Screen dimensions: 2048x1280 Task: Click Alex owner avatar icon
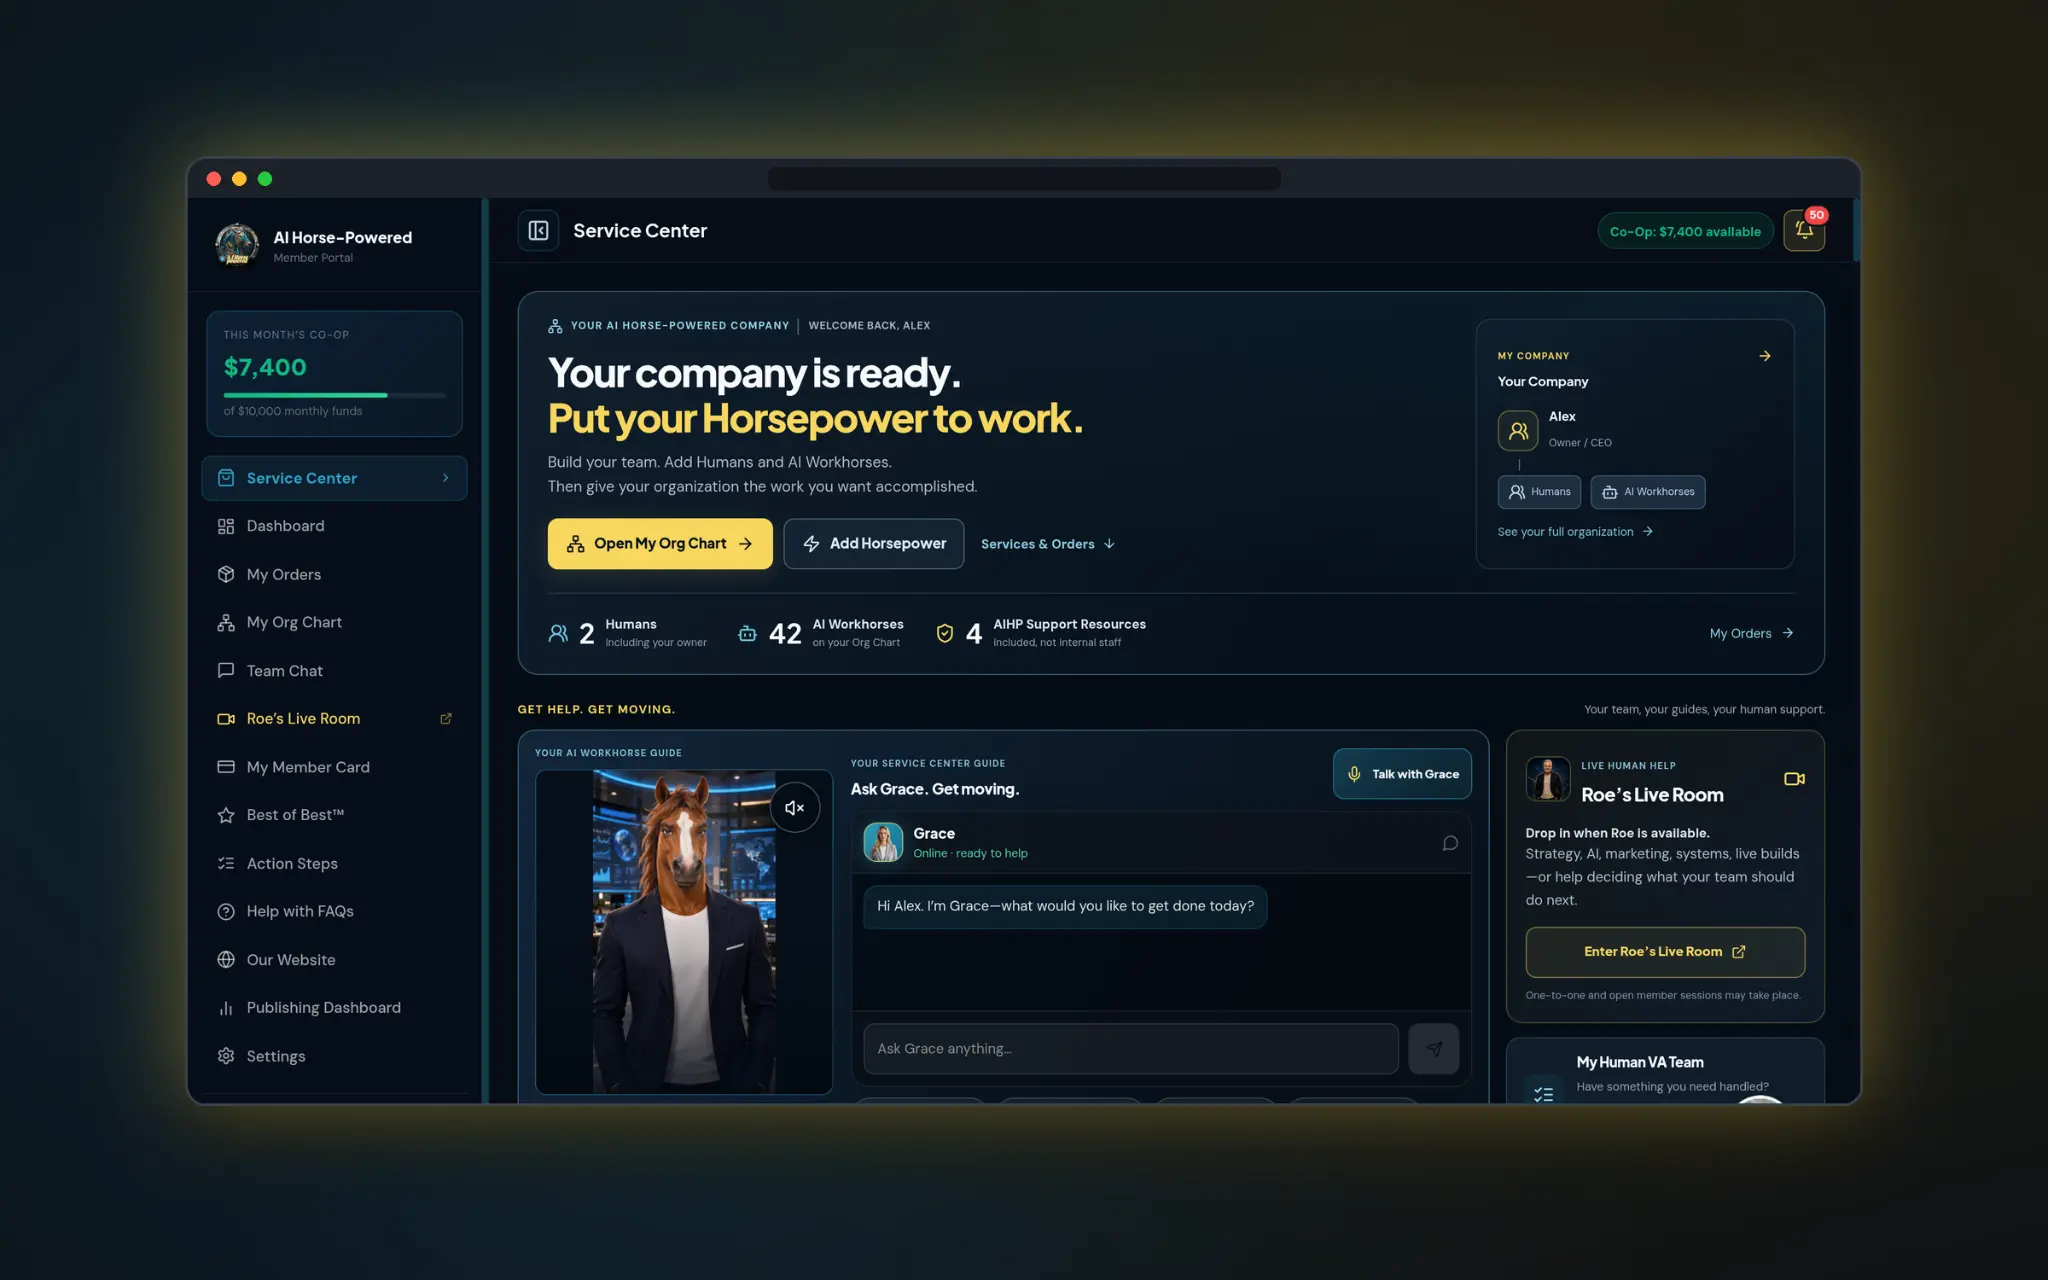(x=1518, y=431)
